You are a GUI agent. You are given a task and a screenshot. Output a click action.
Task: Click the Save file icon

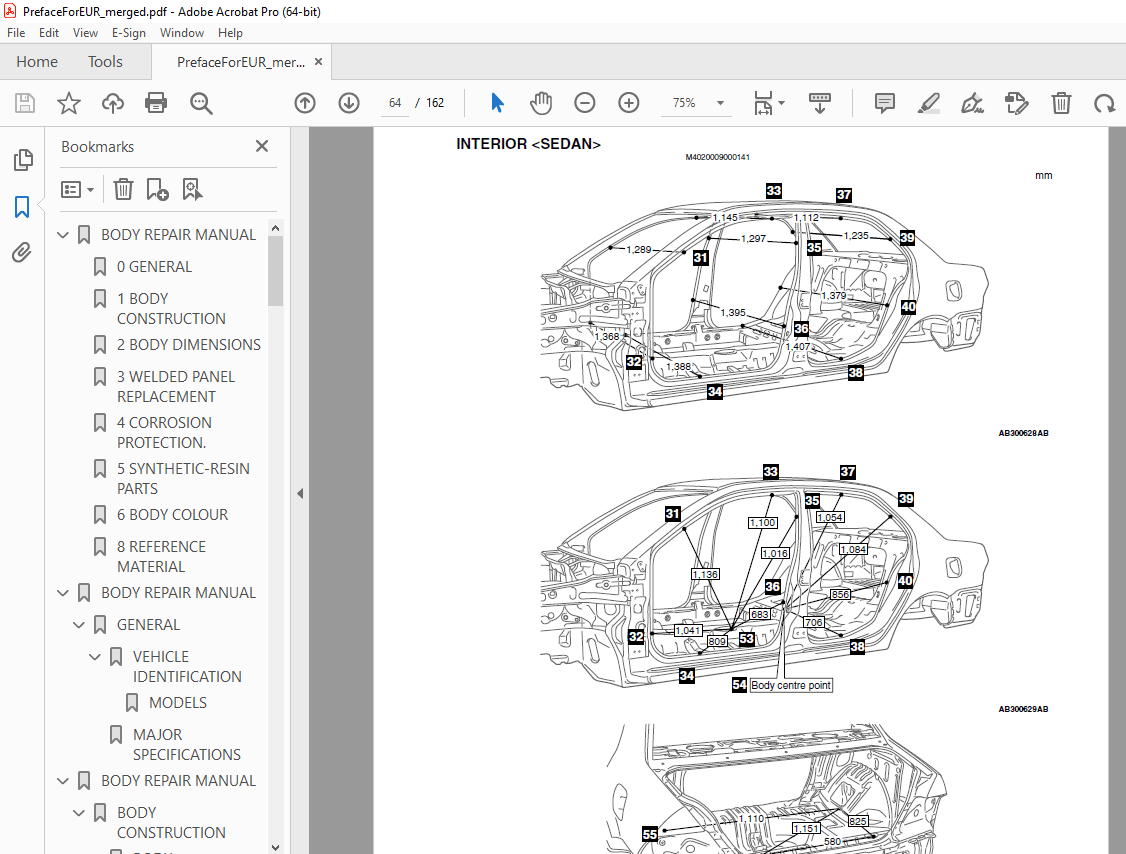point(25,103)
